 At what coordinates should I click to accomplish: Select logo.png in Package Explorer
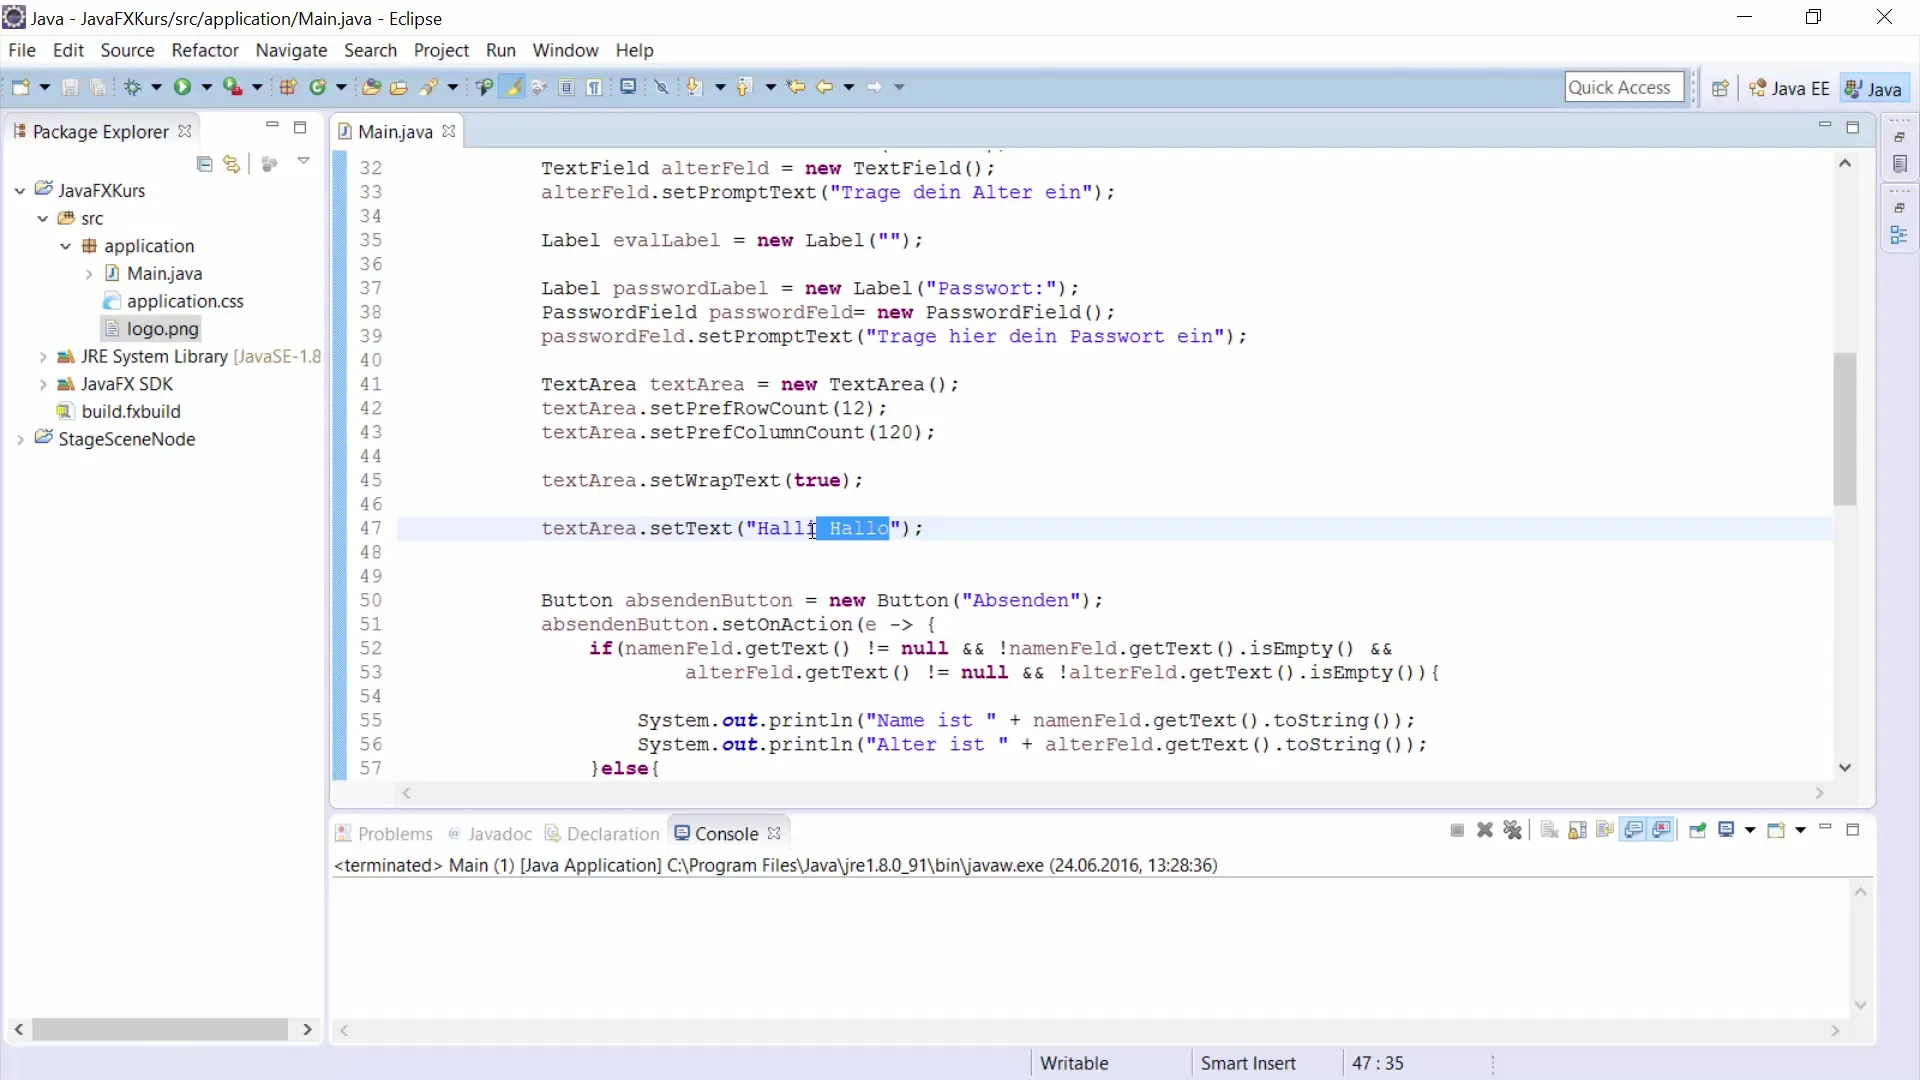(152, 328)
